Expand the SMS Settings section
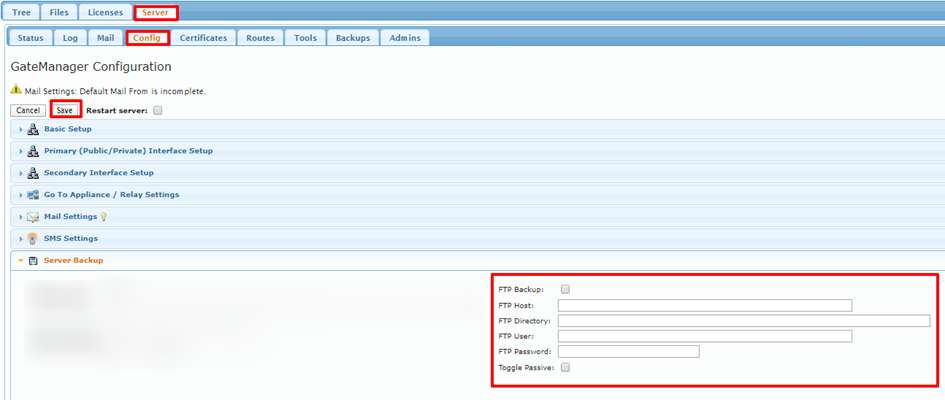Image resolution: width=945 pixels, height=400 pixels. click(477, 239)
